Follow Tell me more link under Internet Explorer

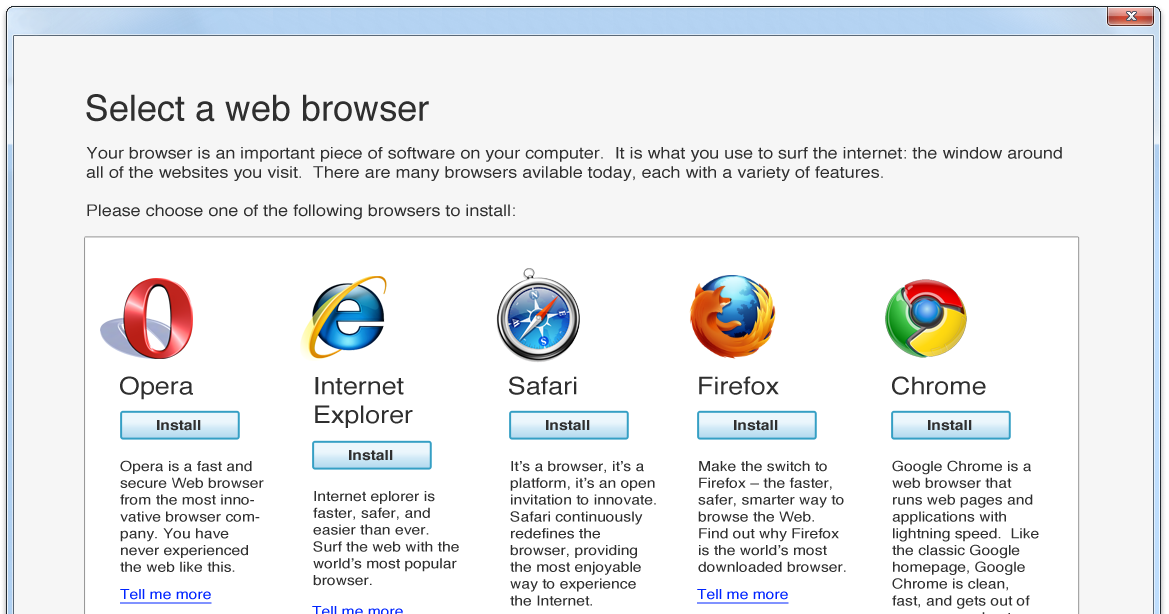click(x=358, y=609)
